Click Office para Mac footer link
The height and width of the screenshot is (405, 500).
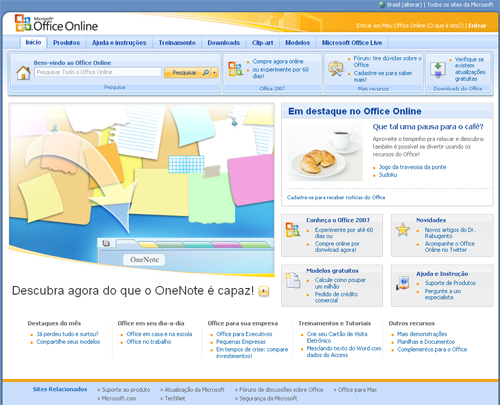coord(357,390)
